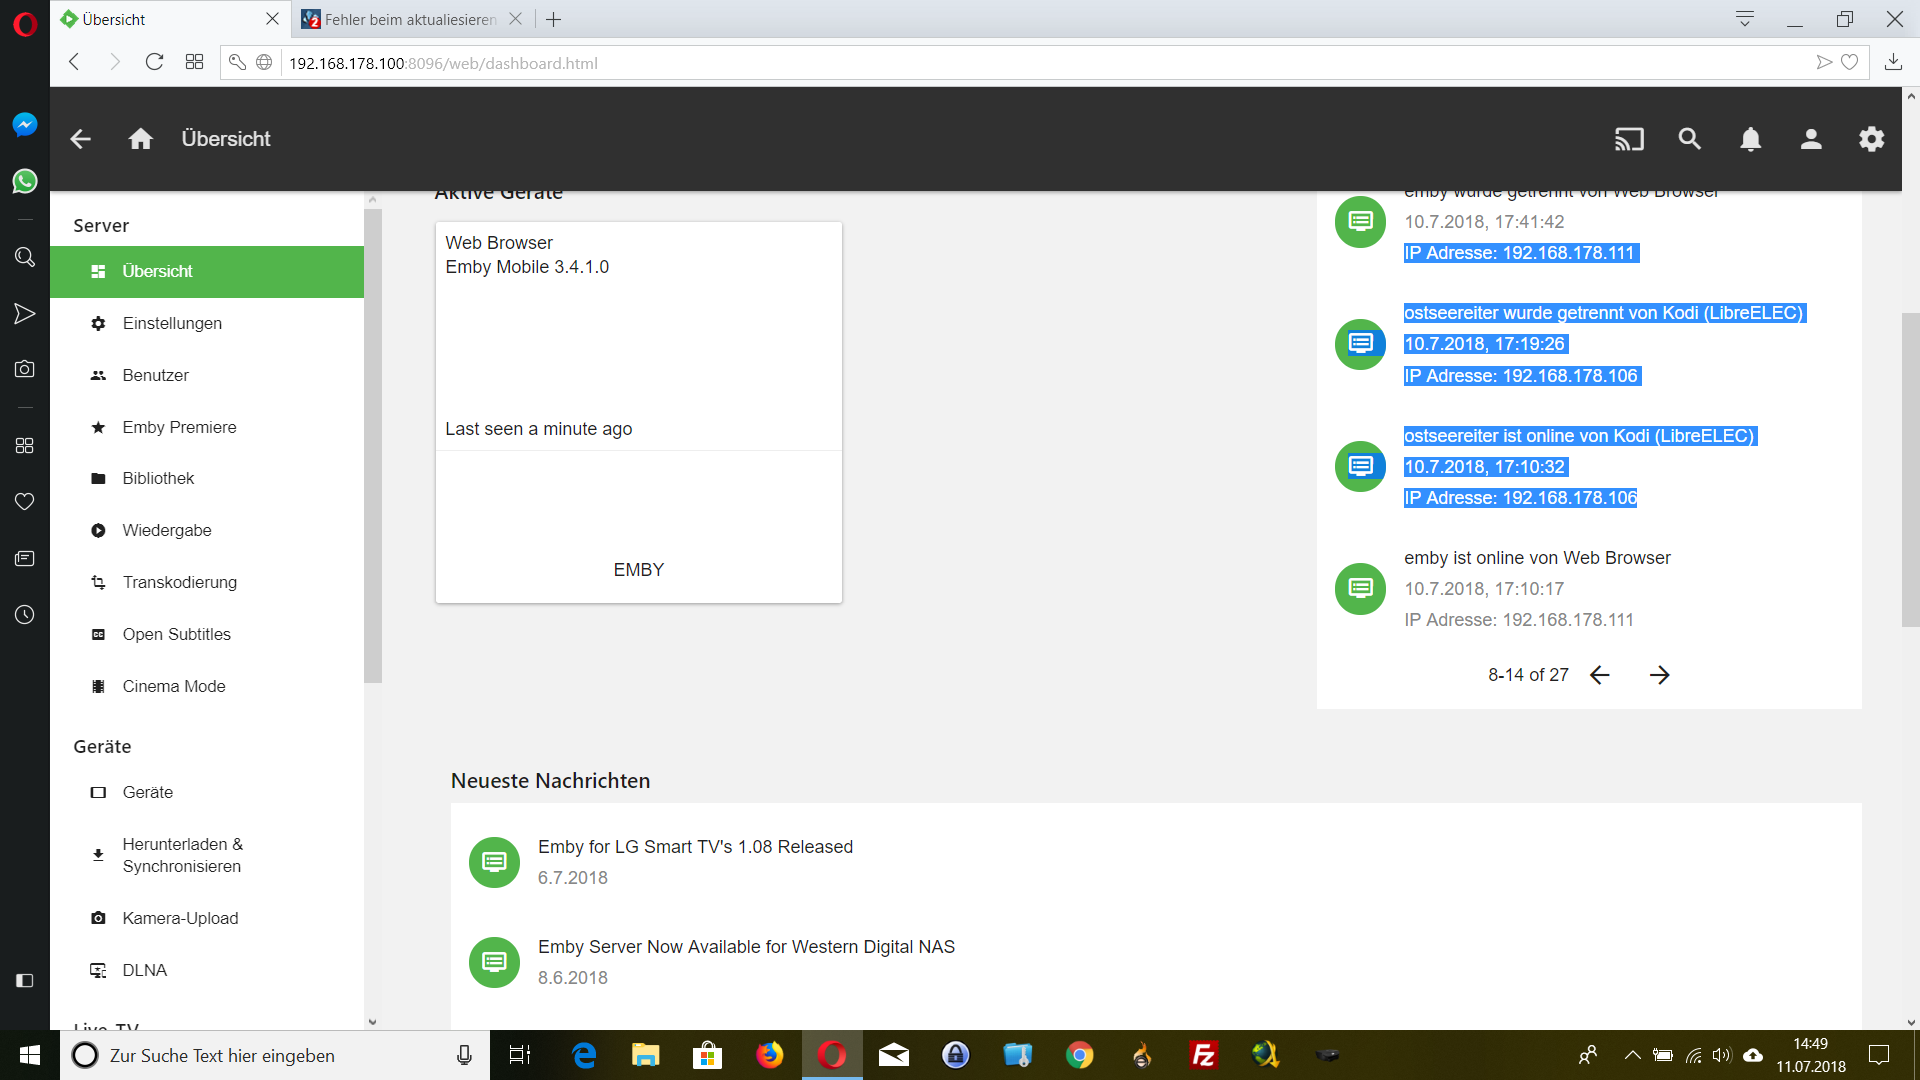This screenshot has width=1920, height=1080.
Task: Open Opera sidebar search icon
Action: coord(25,257)
